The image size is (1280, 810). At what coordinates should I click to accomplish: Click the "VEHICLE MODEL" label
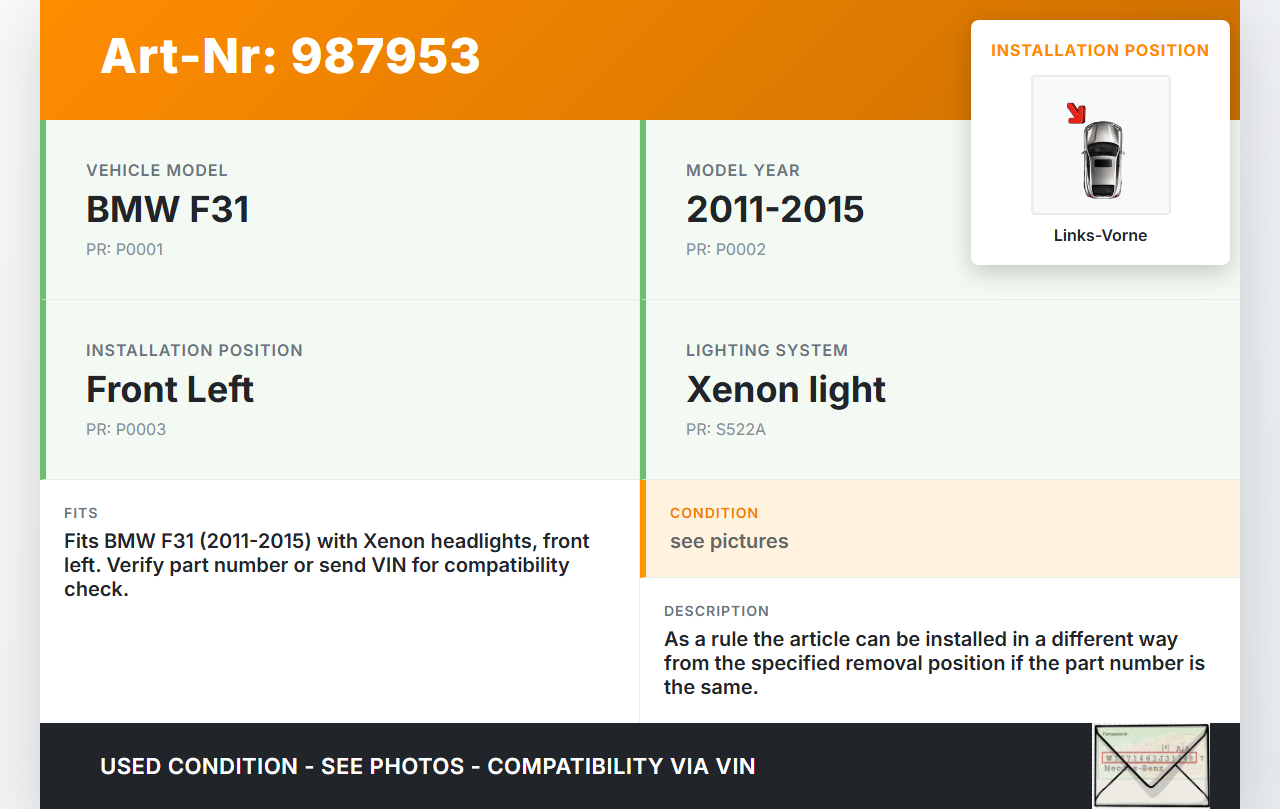157,171
